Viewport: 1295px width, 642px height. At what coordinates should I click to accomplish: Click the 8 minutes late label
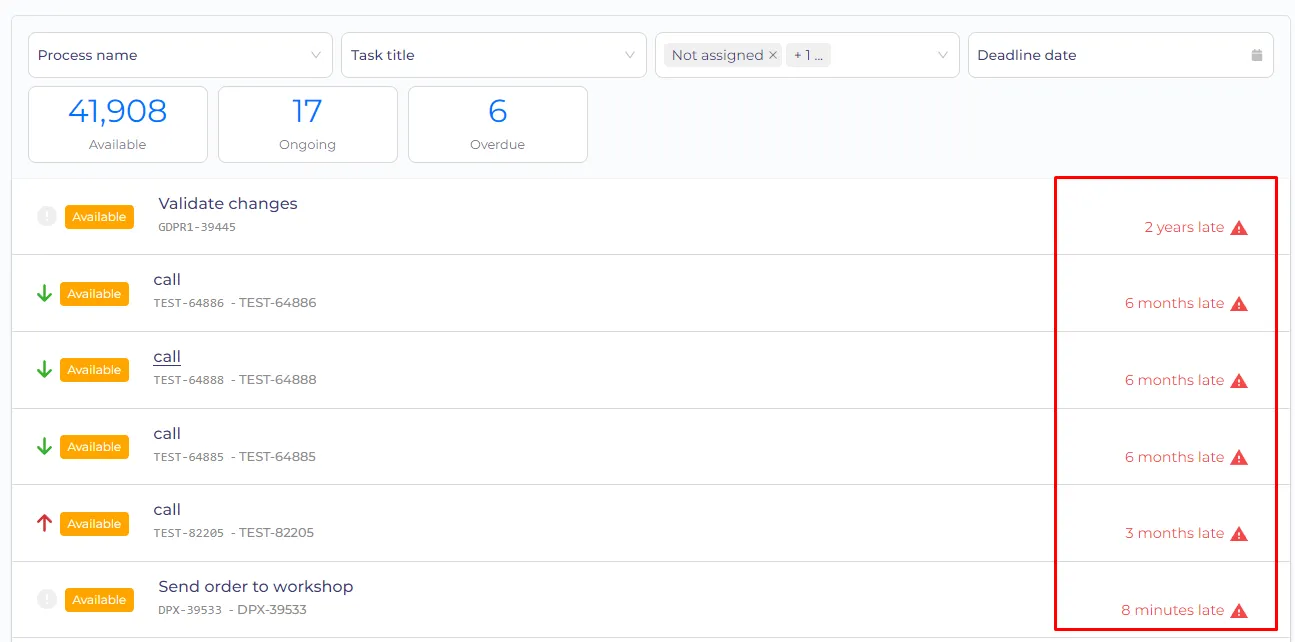1172,610
